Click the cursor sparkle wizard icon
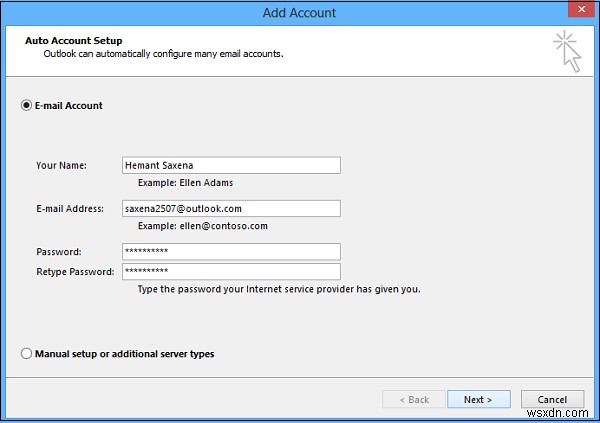Image resolution: width=600 pixels, height=423 pixels. [x=567, y=51]
